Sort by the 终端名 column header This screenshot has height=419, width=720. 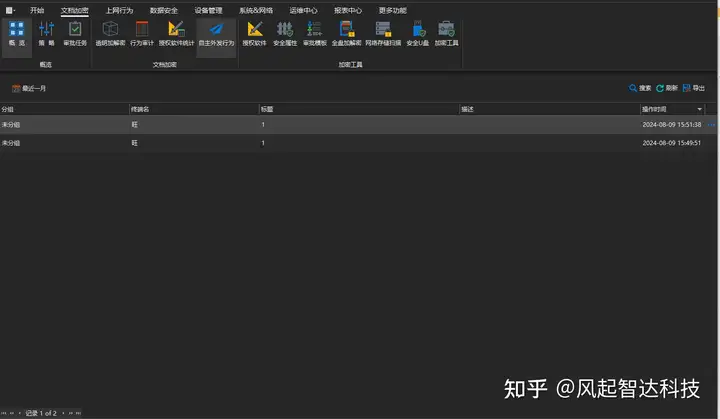click(x=194, y=109)
